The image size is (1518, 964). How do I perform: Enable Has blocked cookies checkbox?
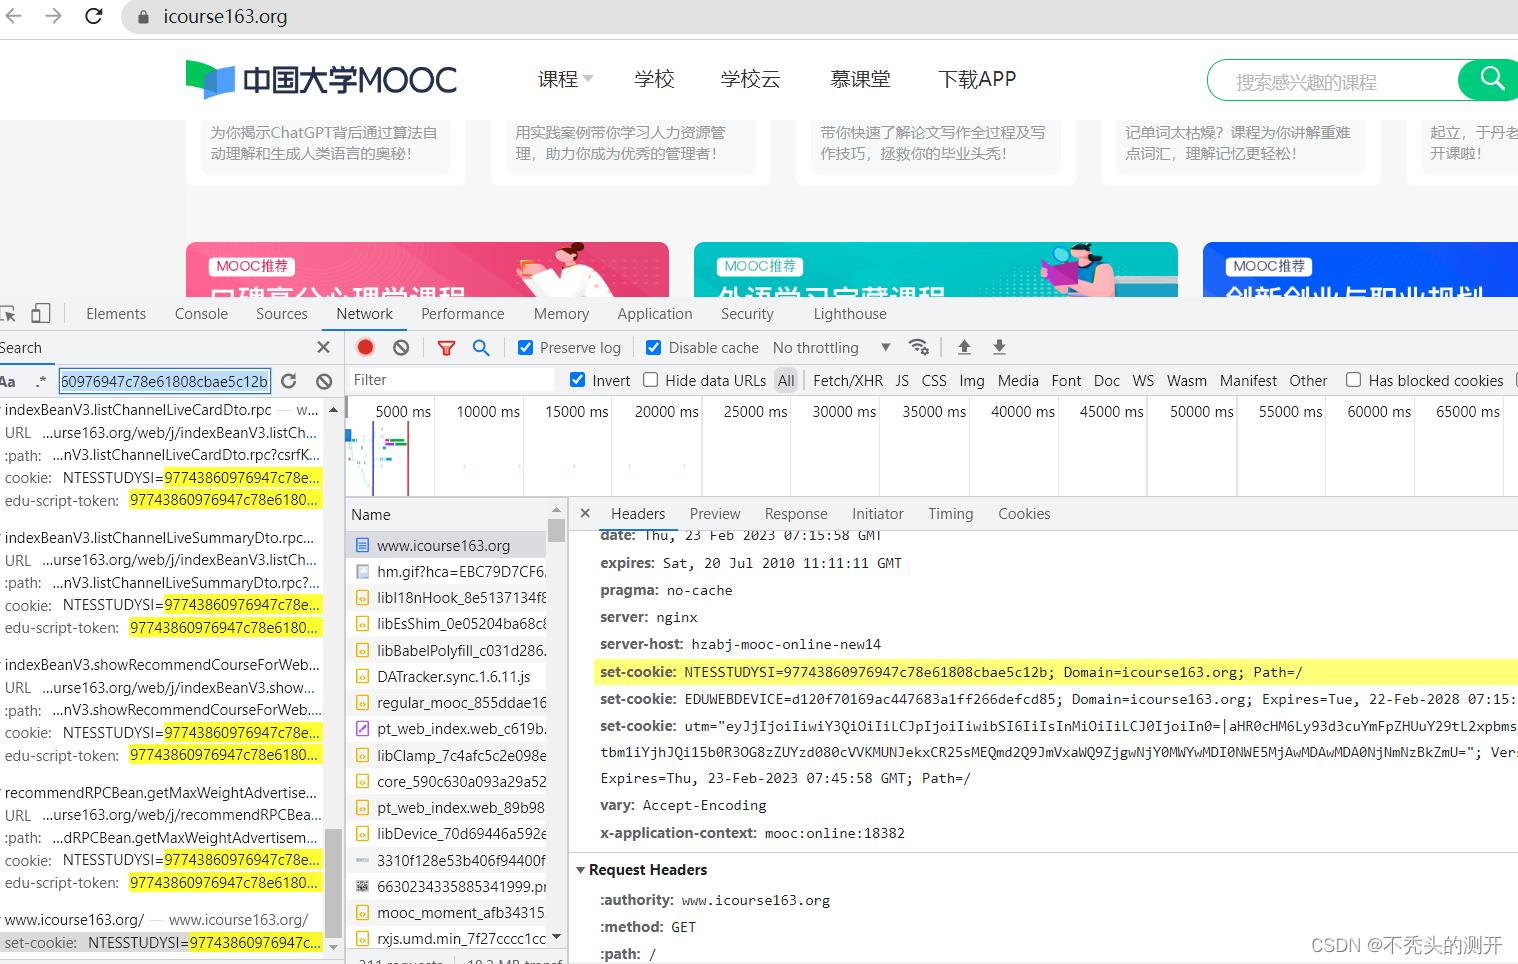point(1353,379)
